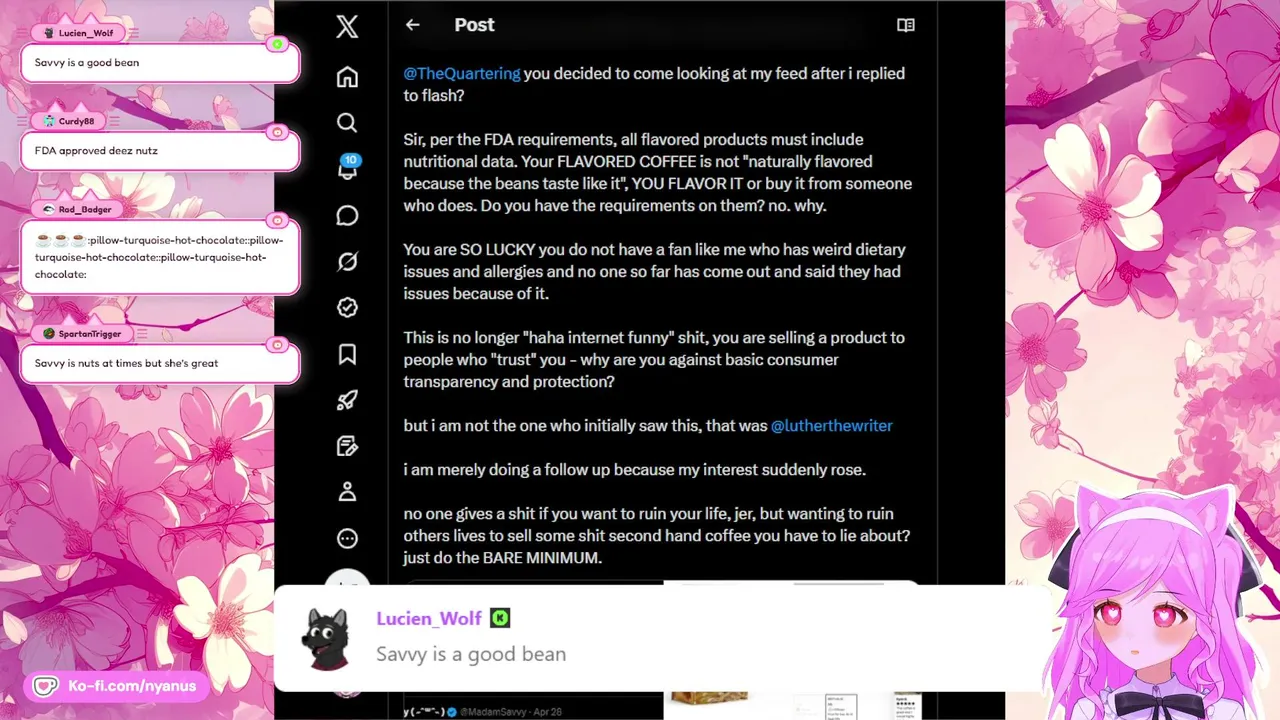1280x720 pixels.
Task: Select the verified checkmark badge icon
Action: click(347, 308)
